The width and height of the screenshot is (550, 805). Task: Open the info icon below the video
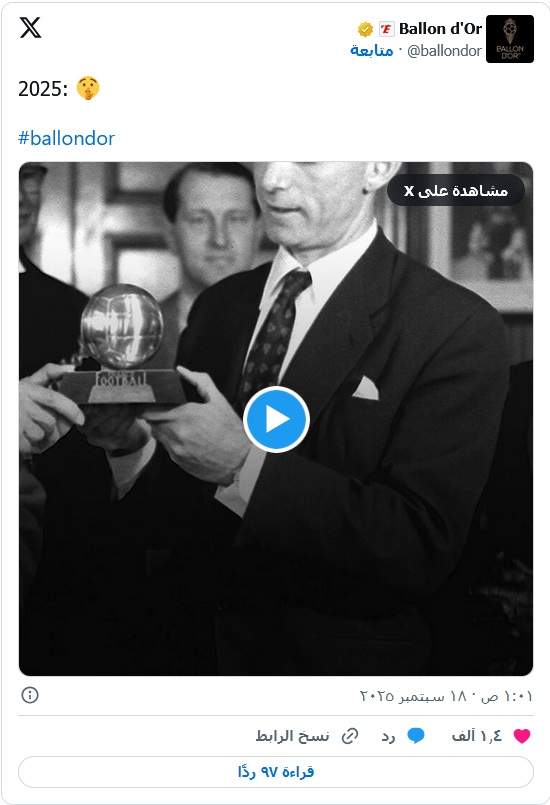coord(30,695)
